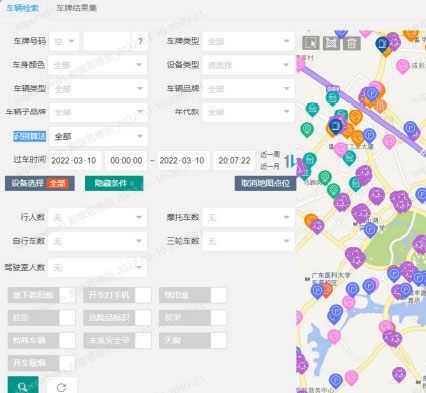Open the 三轮车数 dropdown

pyautogui.click(x=249, y=241)
